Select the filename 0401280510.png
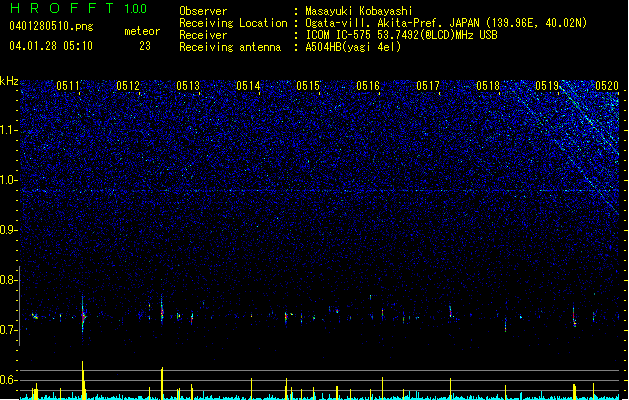629x400 pixels. tap(51, 26)
